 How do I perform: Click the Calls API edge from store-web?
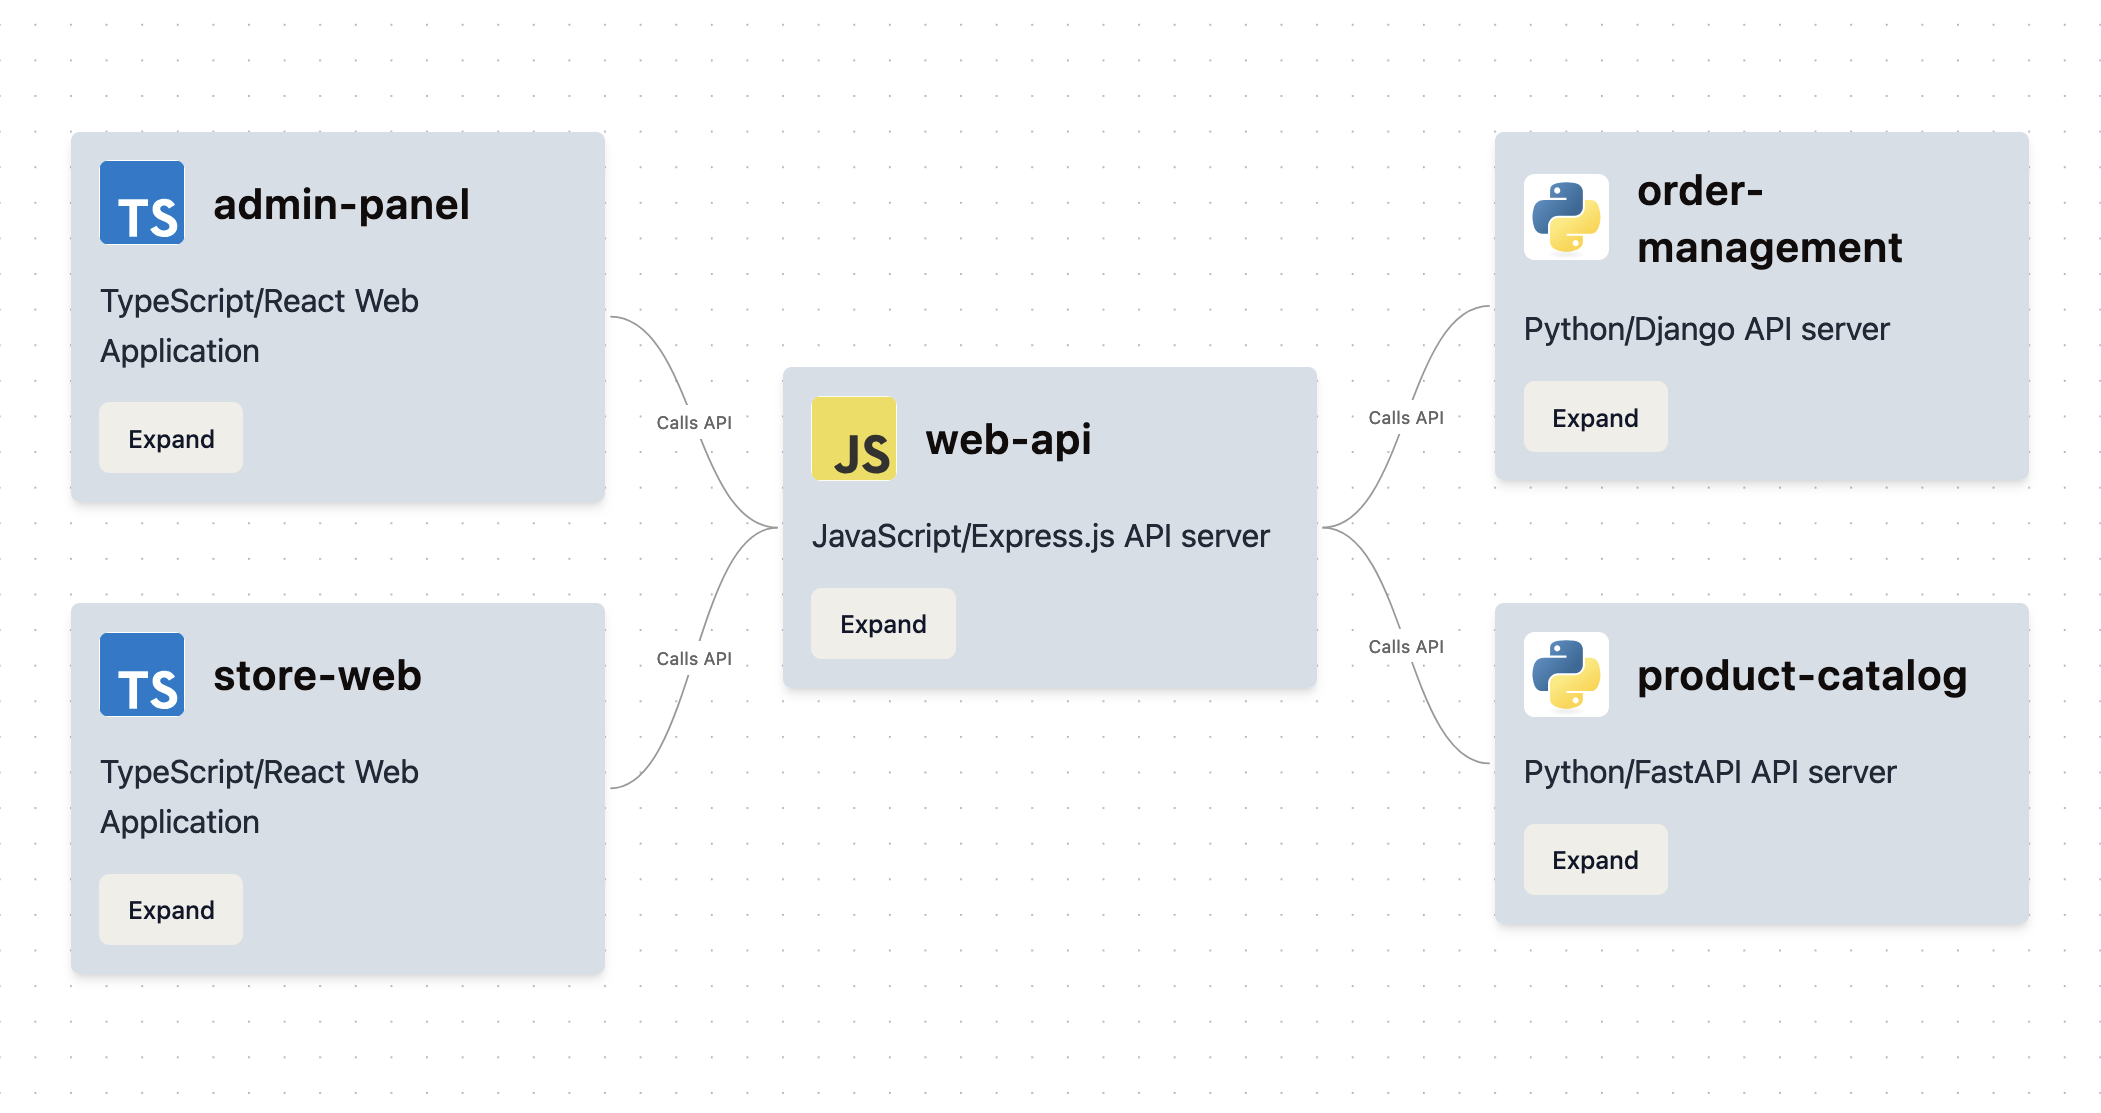click(694, 658)
